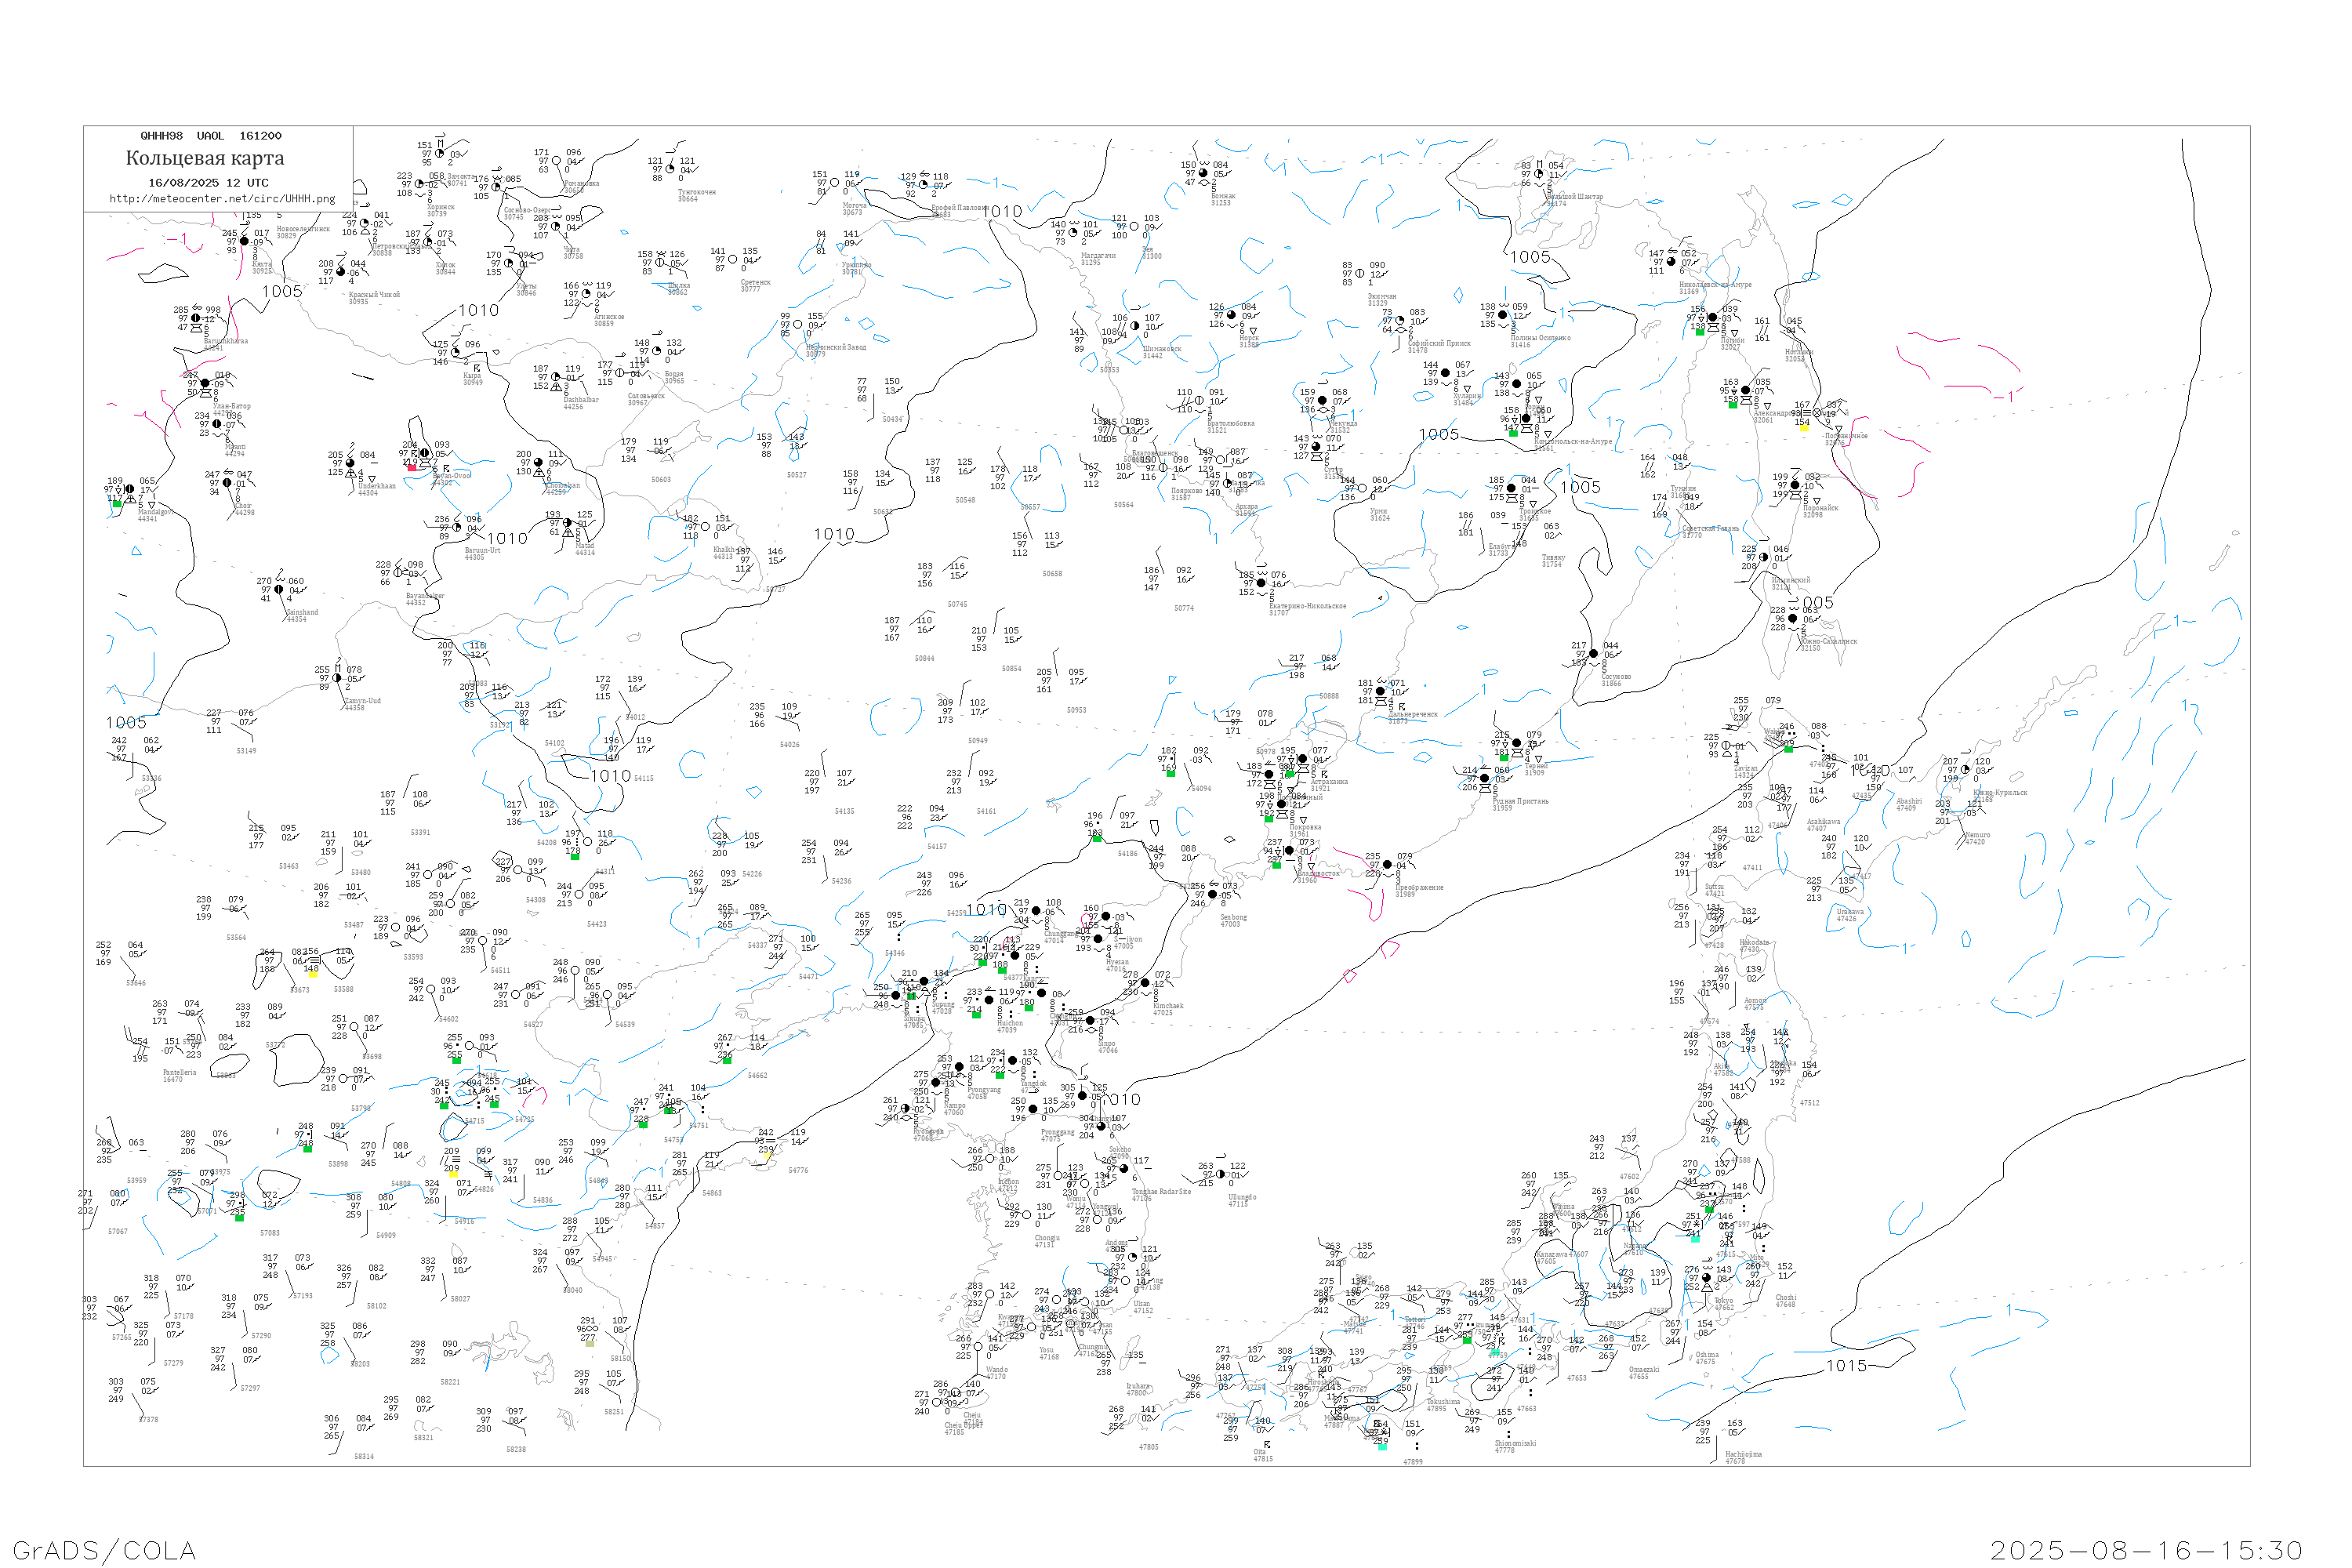The image size is (2352, 1568).
Task: Click the Красный Чикой 30935 station marker
Action: [x=340, y=272]
